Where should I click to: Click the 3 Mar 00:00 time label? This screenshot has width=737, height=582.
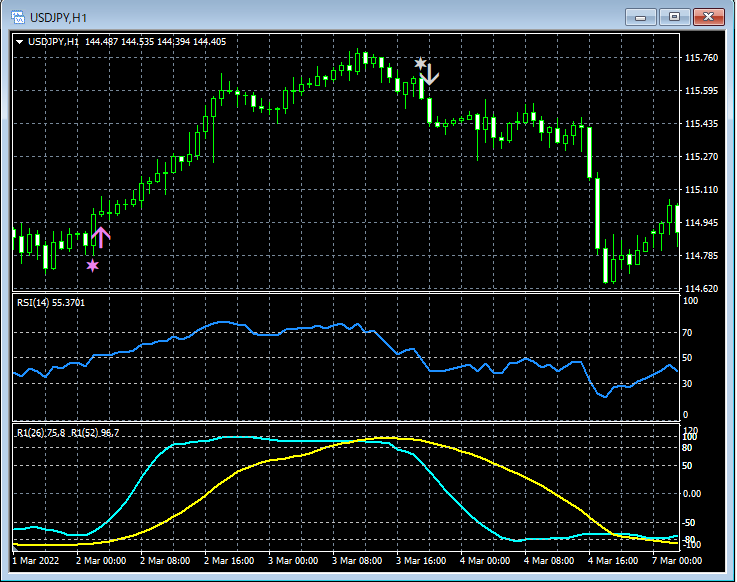292,561
